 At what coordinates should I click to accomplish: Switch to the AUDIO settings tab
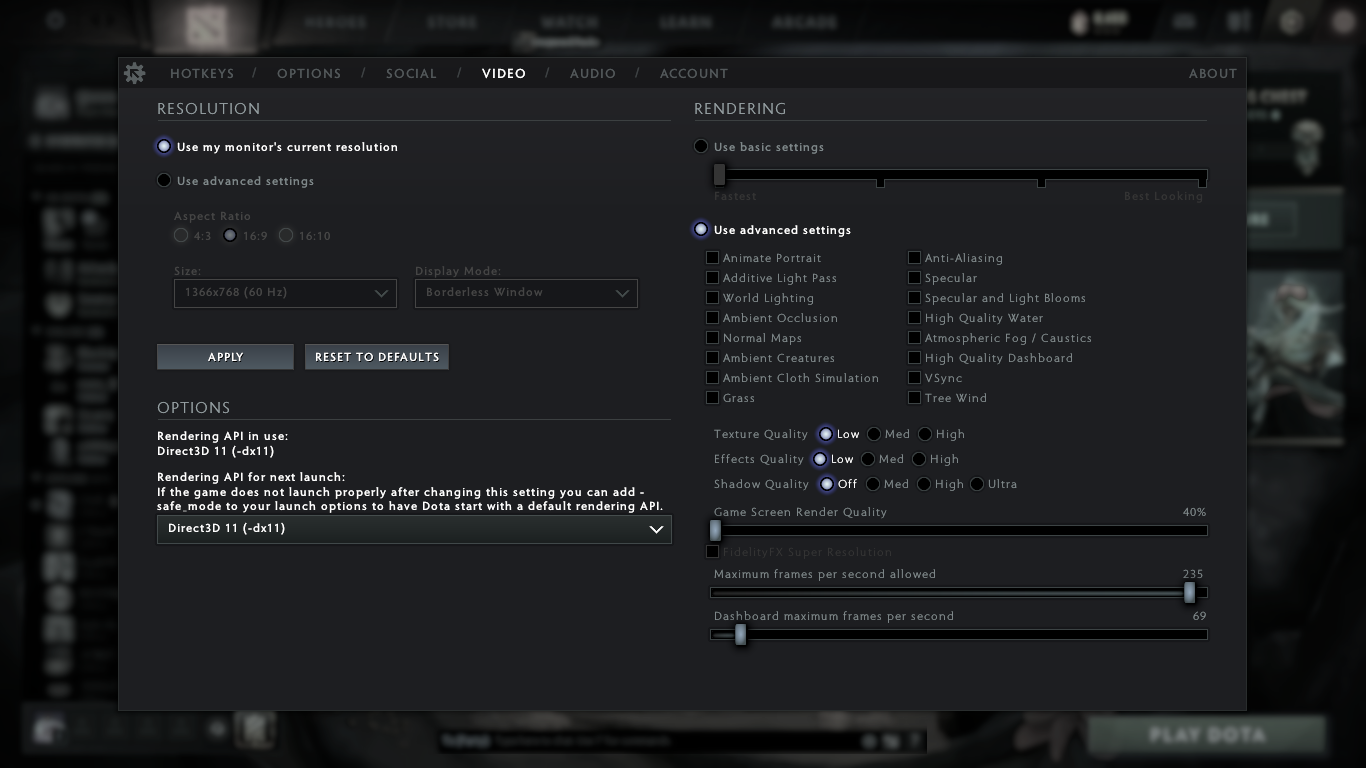(593, 73)
